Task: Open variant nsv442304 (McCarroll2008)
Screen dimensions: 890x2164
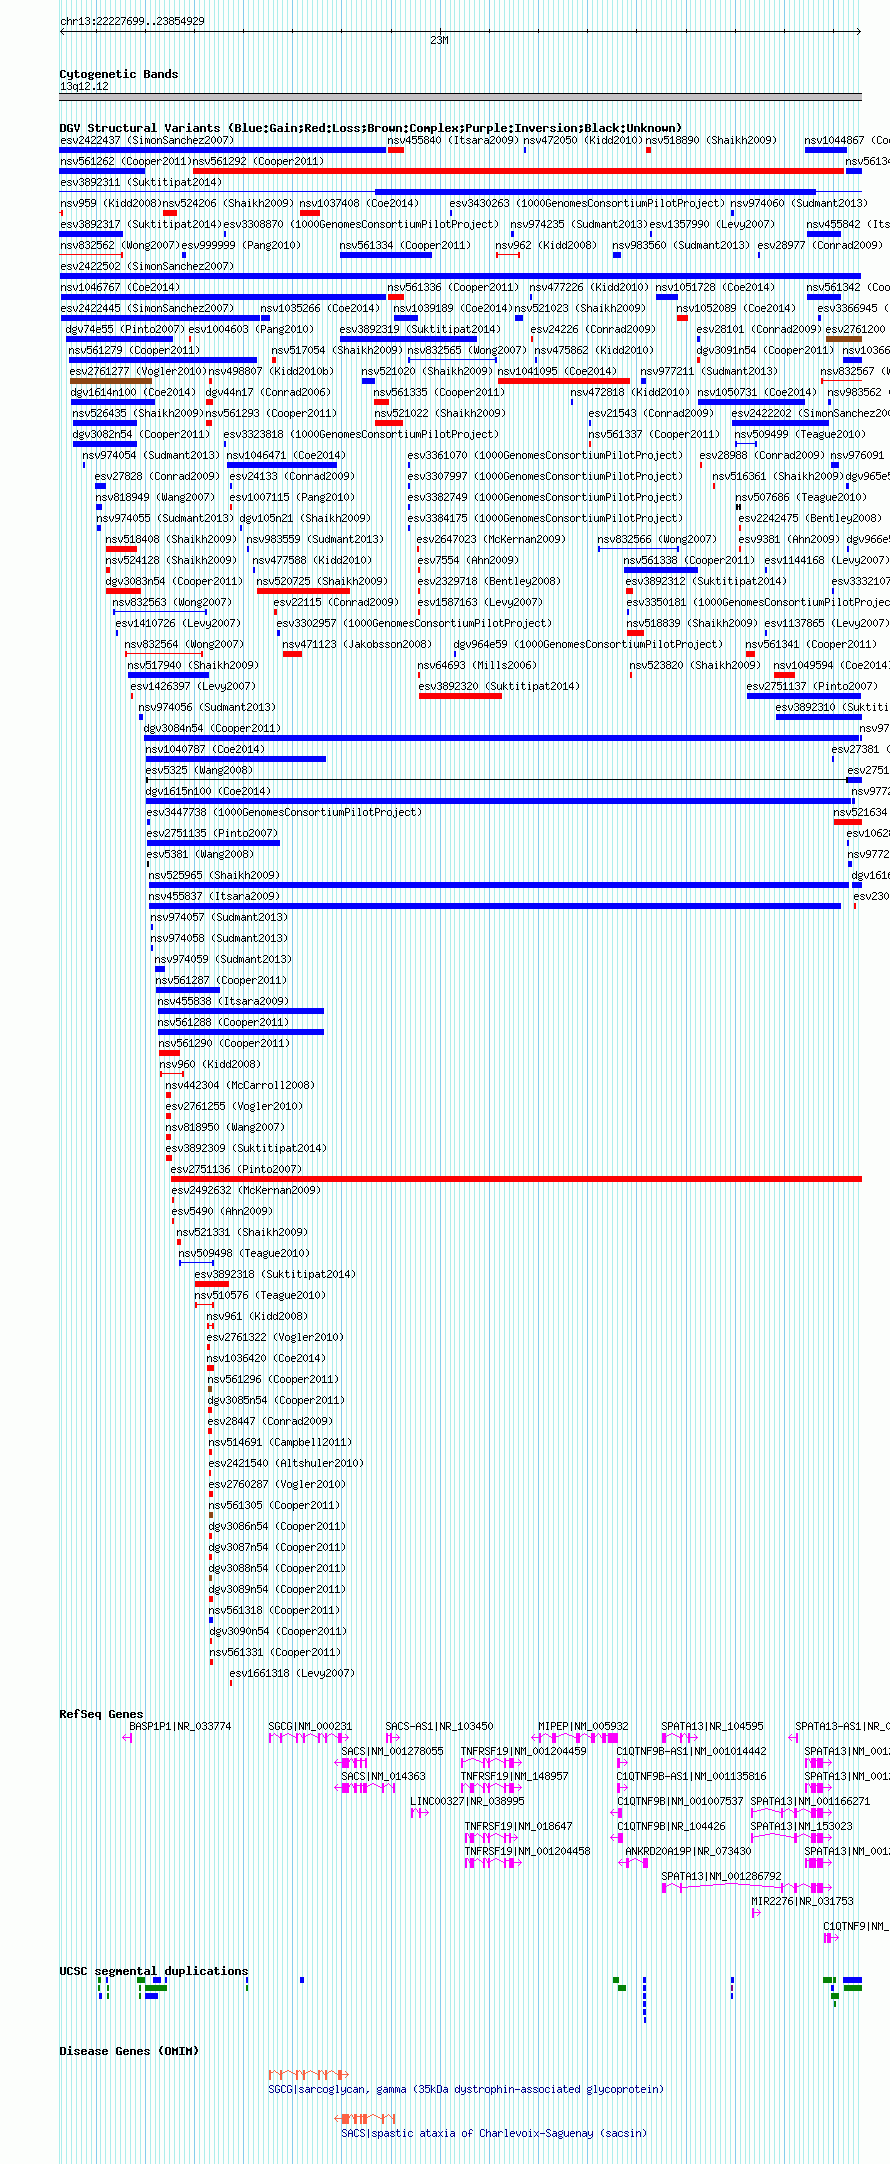Action: [240, 1085]
